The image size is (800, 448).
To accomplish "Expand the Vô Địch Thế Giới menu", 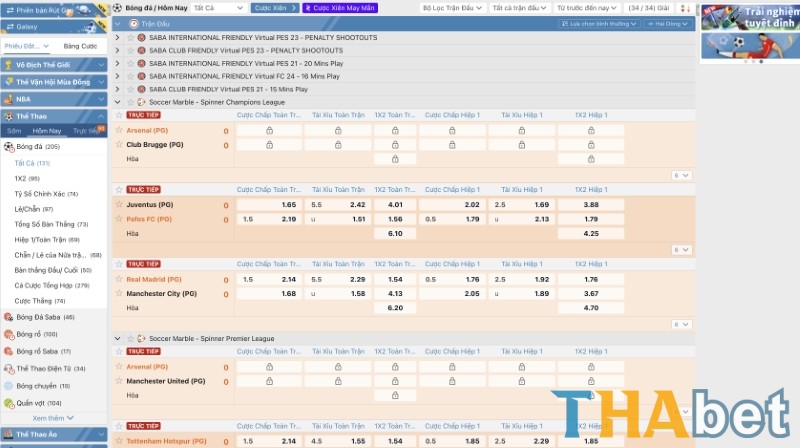I will tap(54, 65).
